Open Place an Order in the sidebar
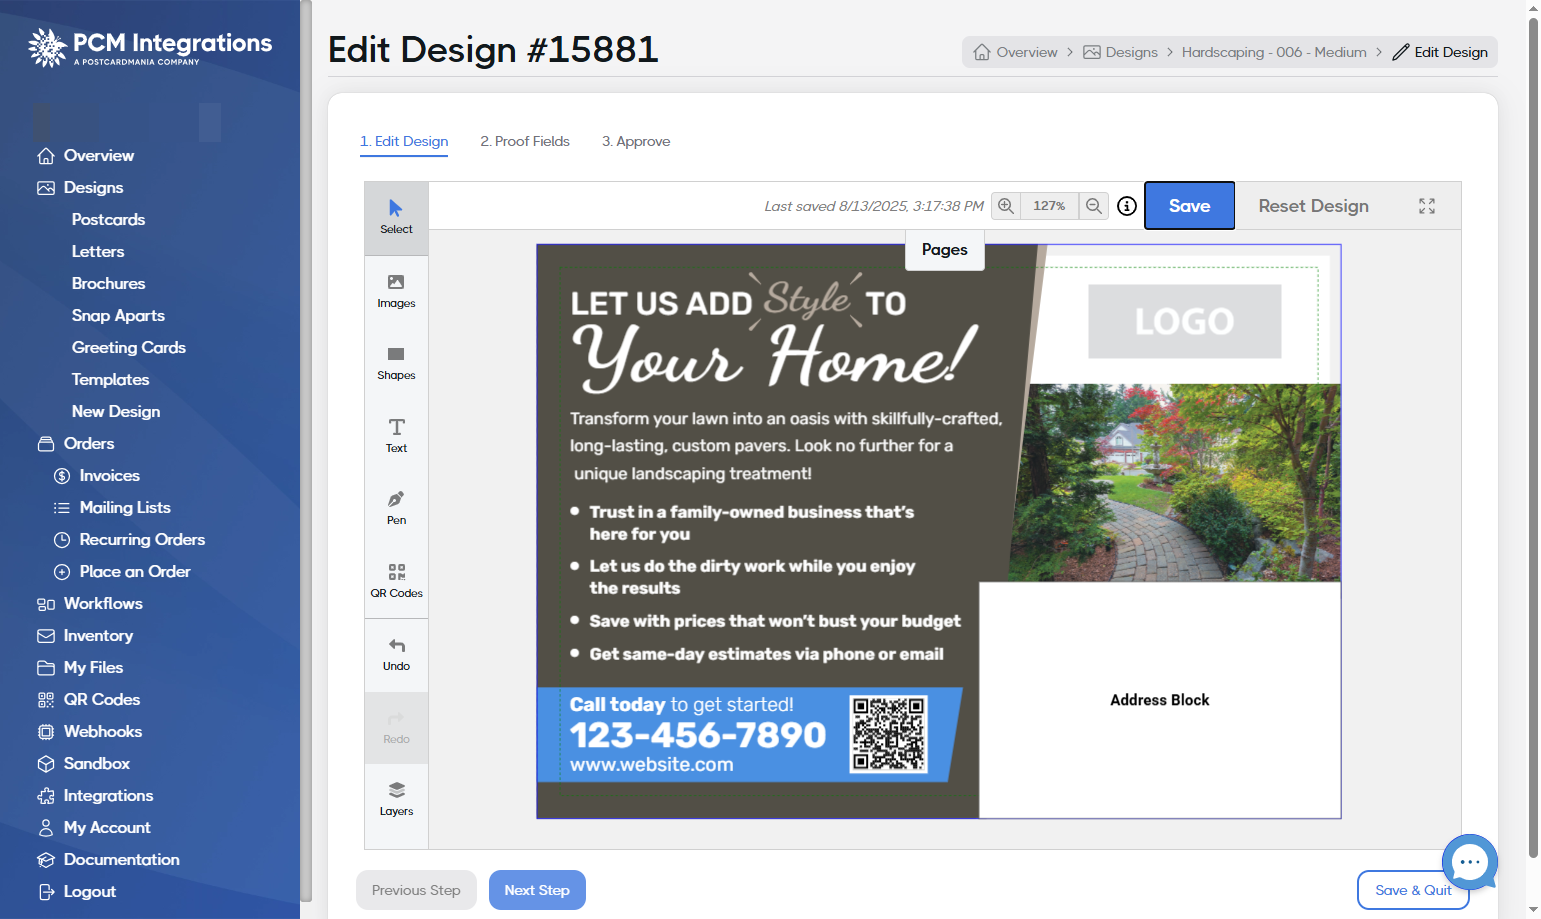This screenshot has width=1541, height=919. click(x=135, y=571)
